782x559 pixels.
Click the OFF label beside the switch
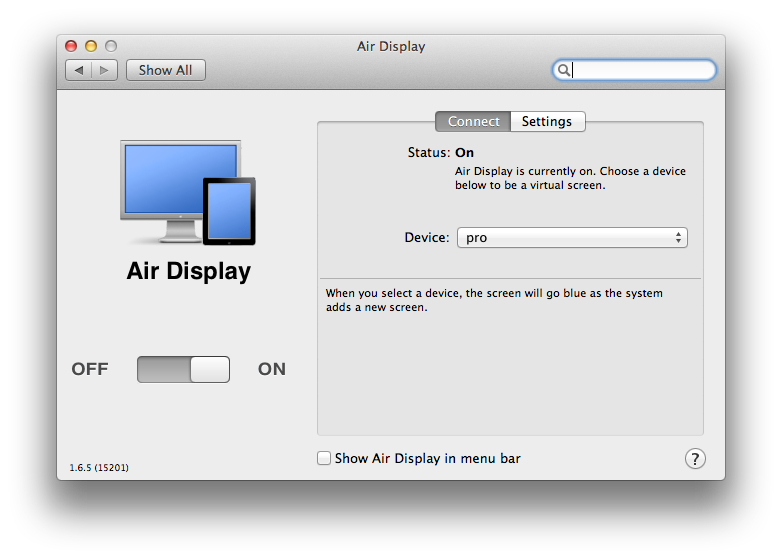(90, 369)
